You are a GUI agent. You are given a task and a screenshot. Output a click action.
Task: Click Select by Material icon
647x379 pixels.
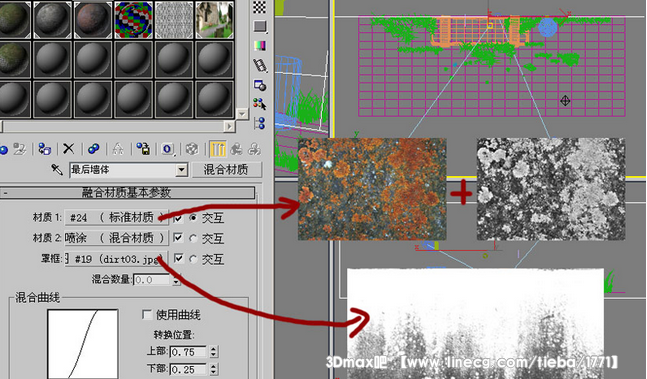pos(260,104)
